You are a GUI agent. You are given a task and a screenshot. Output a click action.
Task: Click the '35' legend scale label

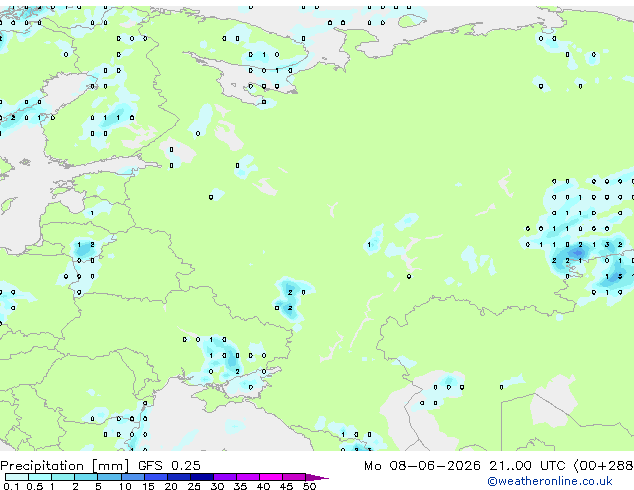[x=240, y=486]
